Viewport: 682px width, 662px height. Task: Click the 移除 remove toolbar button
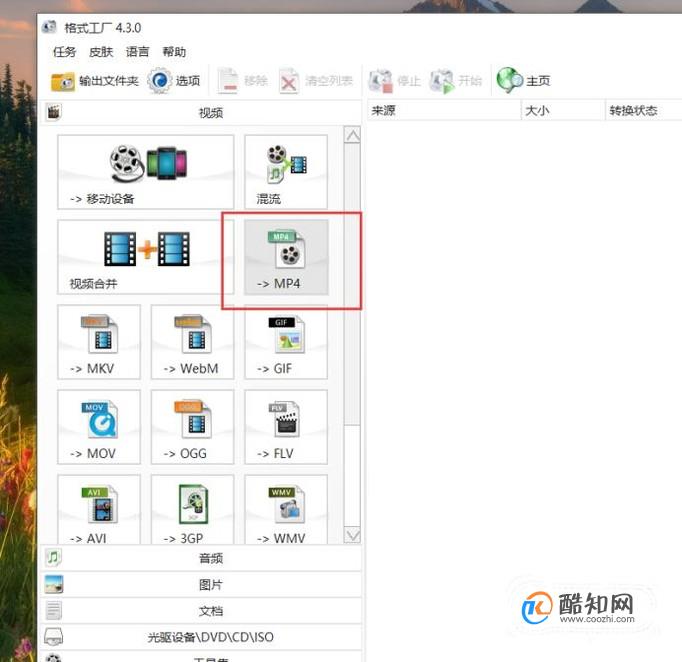(242, 81)
